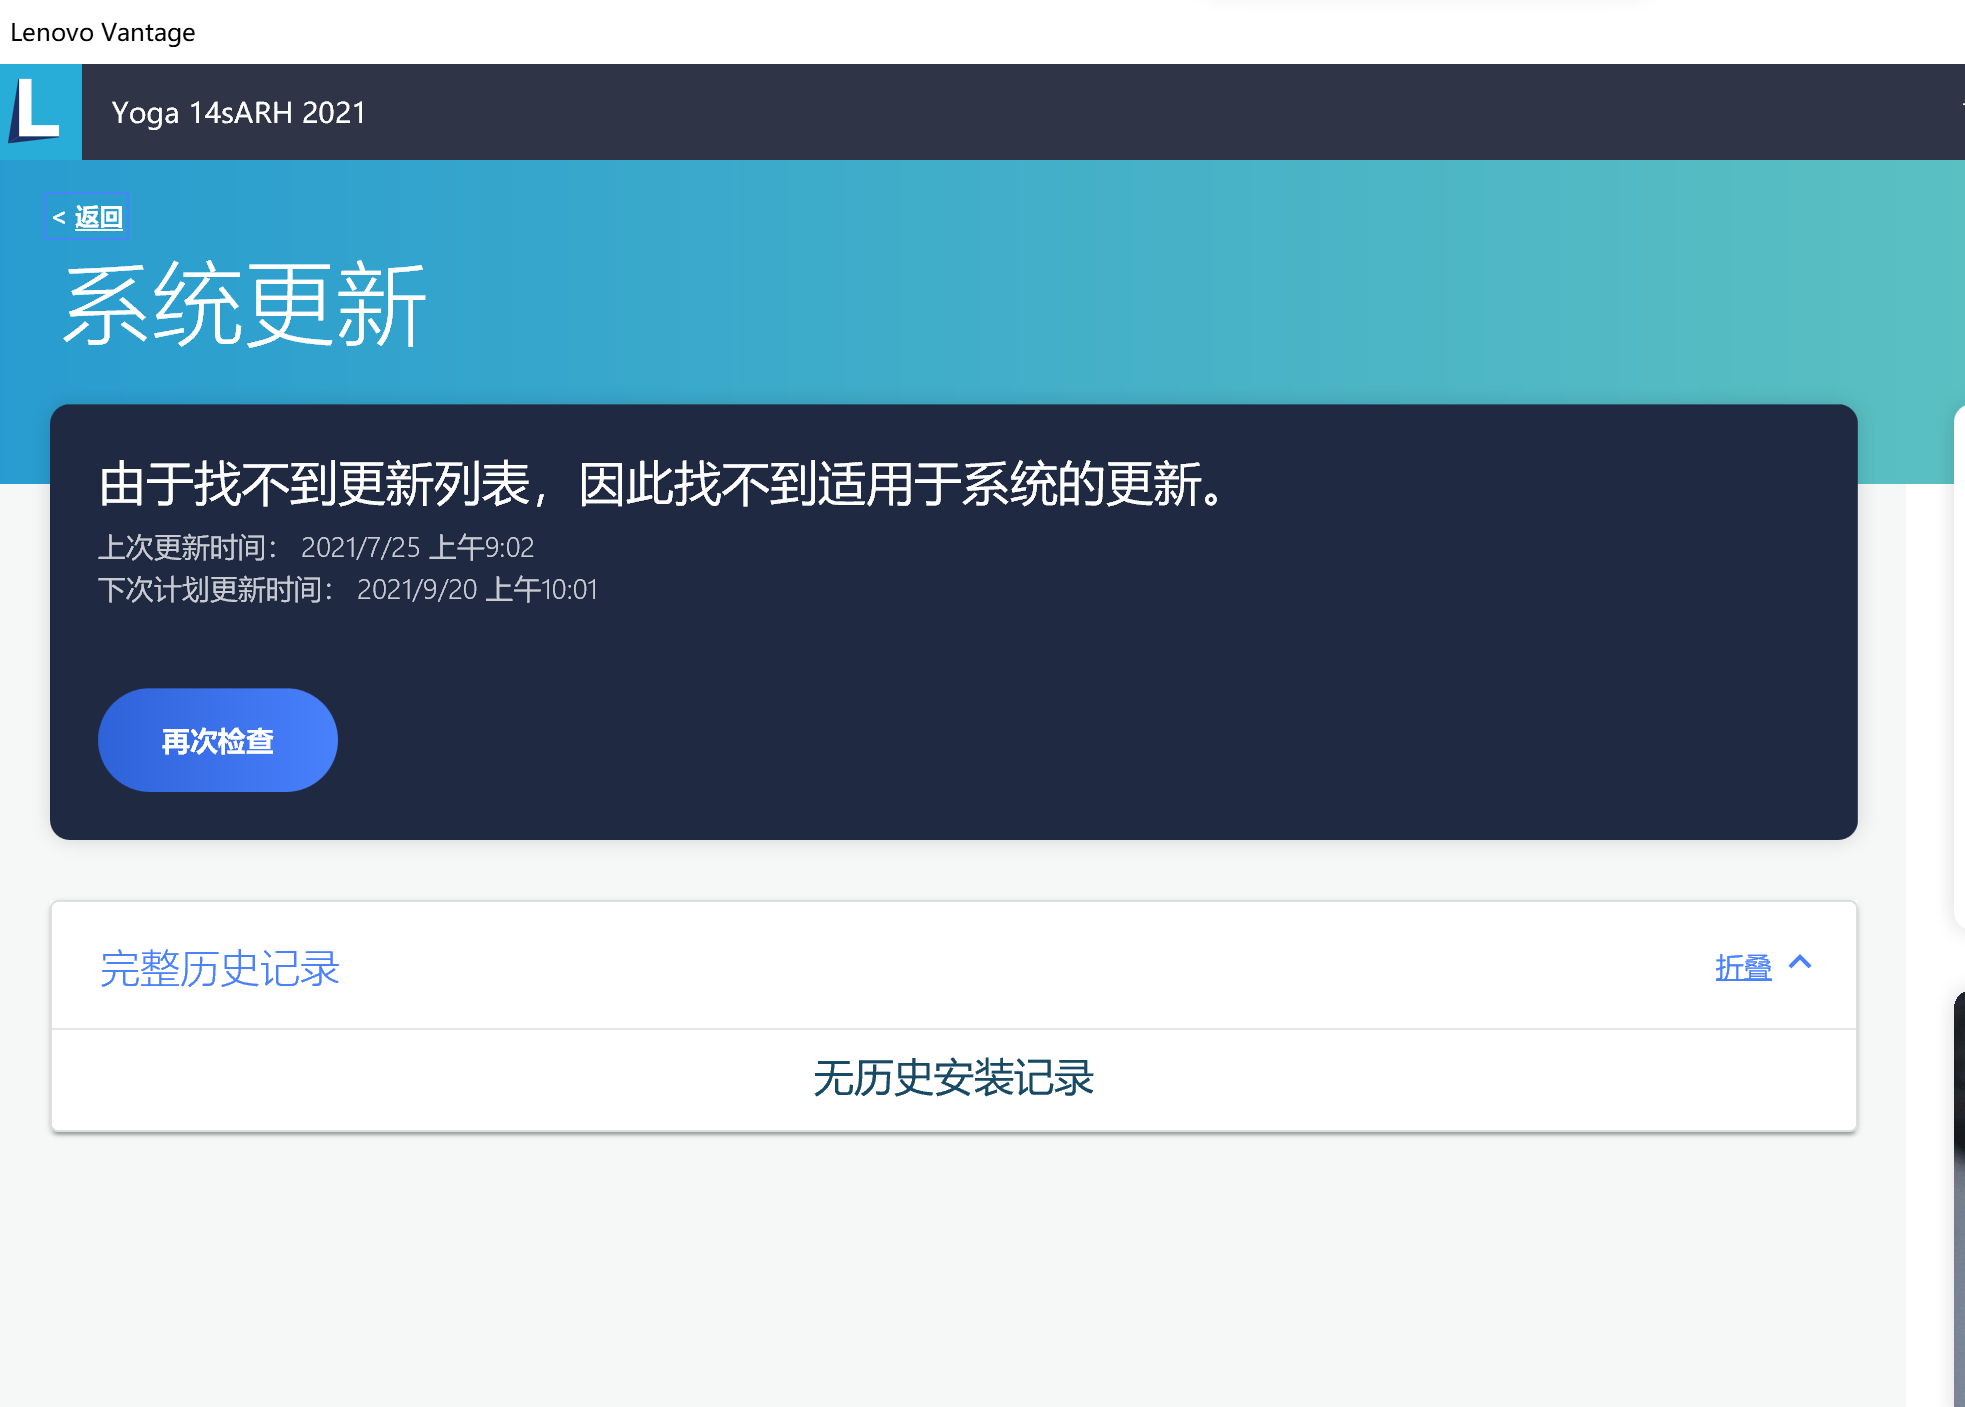The width and height of the screenshot is (1965, 1407).
Task: Click the 无历史安装记录 message
Action: [953, 1078]
